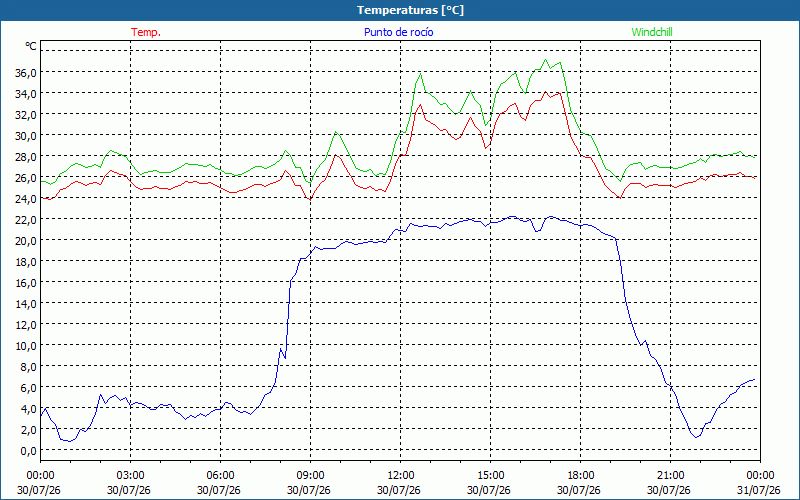800x500 pixels.
Task: Click the °C unit label on axis
Action: coord(31,46)
